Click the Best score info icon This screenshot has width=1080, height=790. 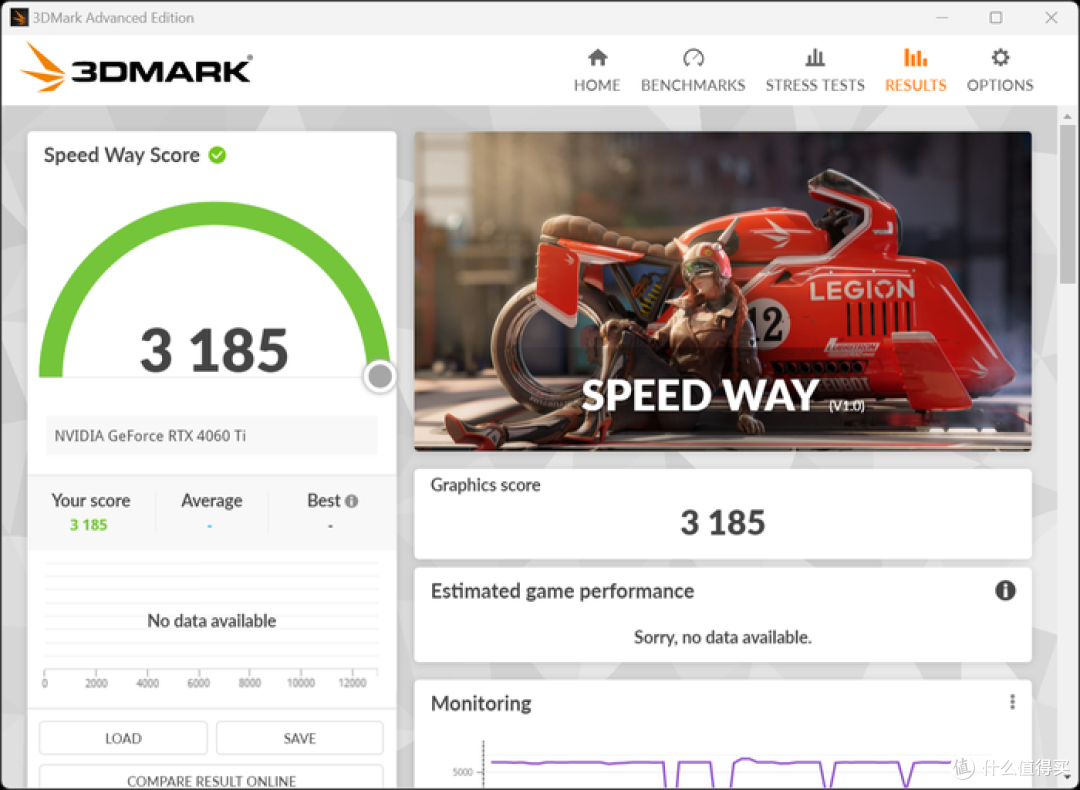coord(351,501)
